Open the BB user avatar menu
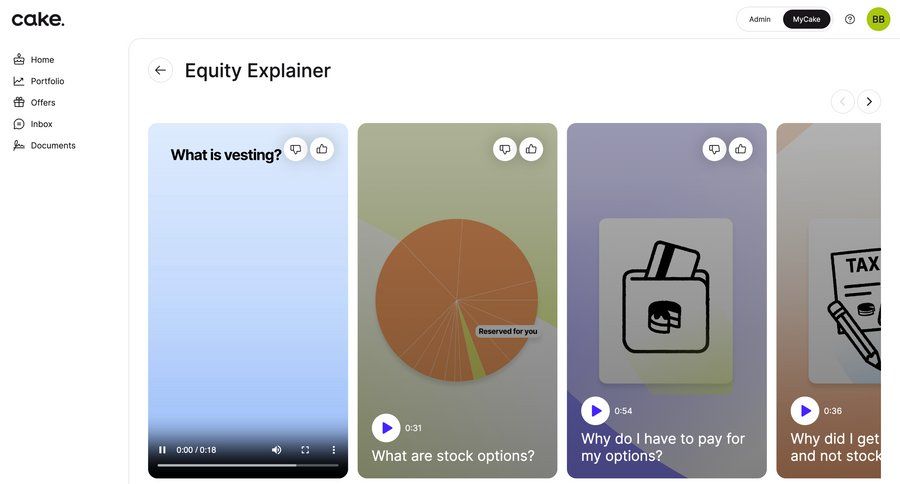 [878, 19]
